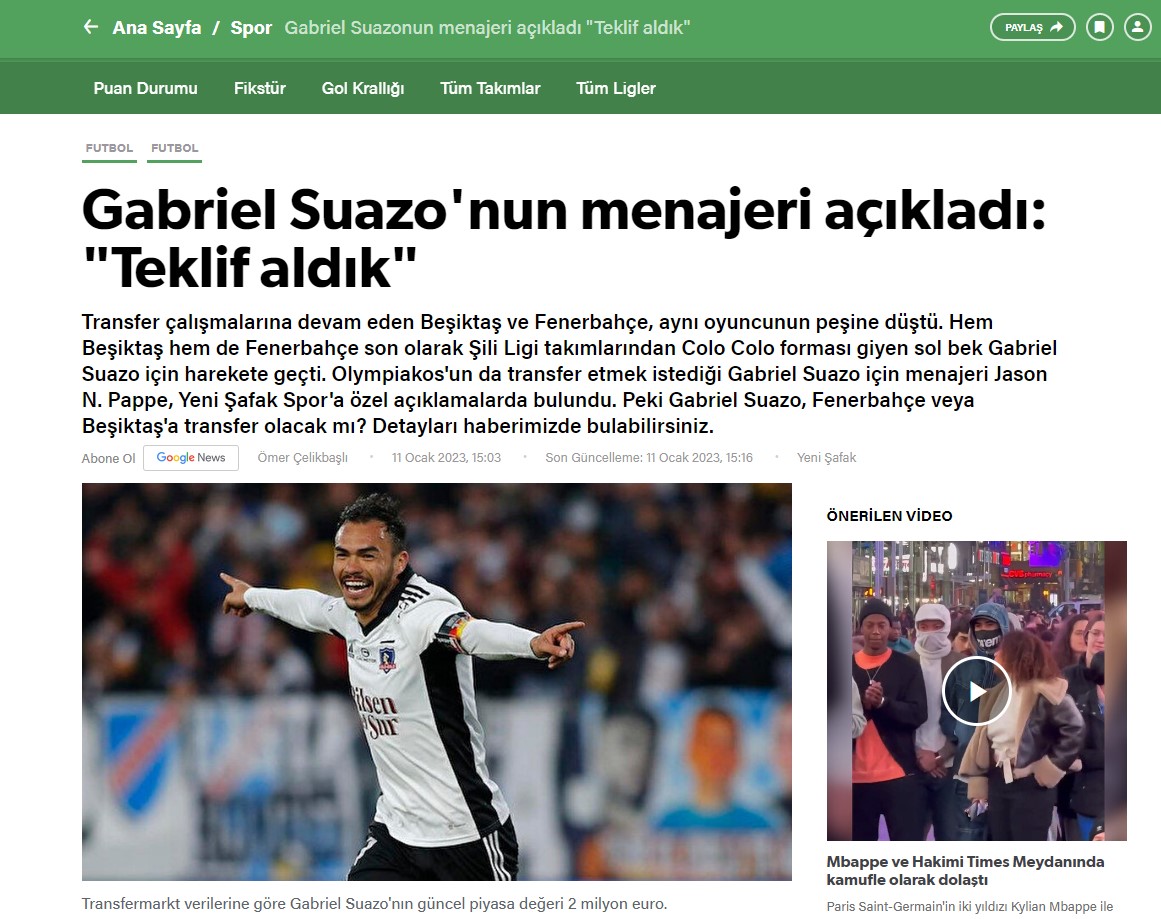Open the Gabriel Suazo article photo
The width and height of the screenshot is (1161, 919).
coord(437,681)
